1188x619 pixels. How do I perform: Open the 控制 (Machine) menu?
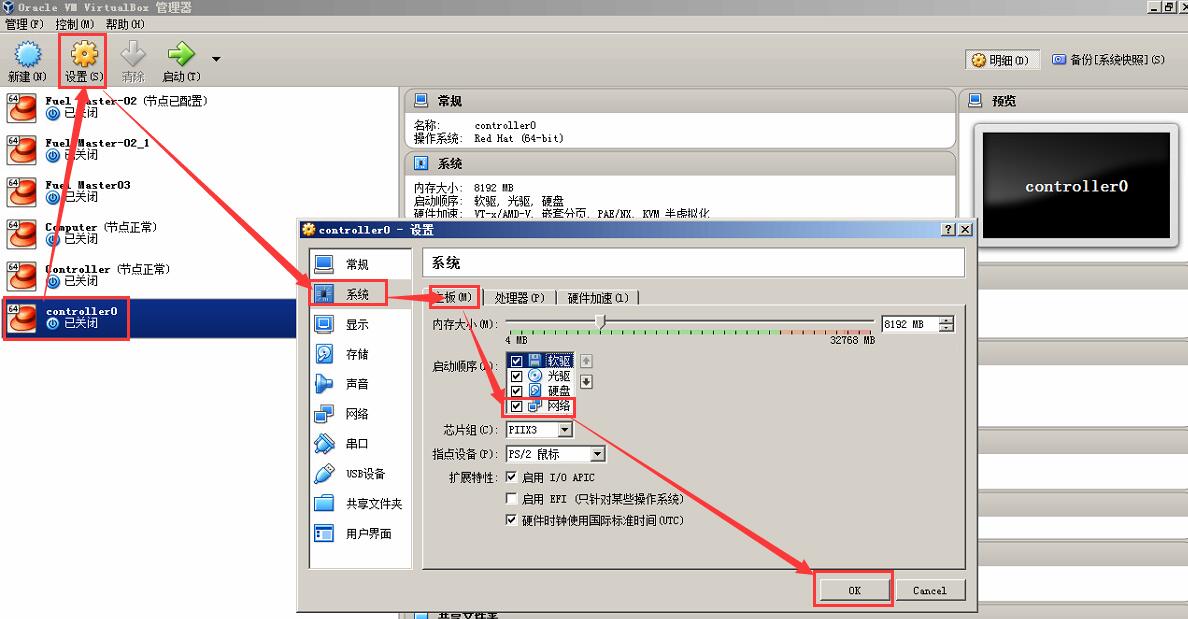[x=74, y=24]
